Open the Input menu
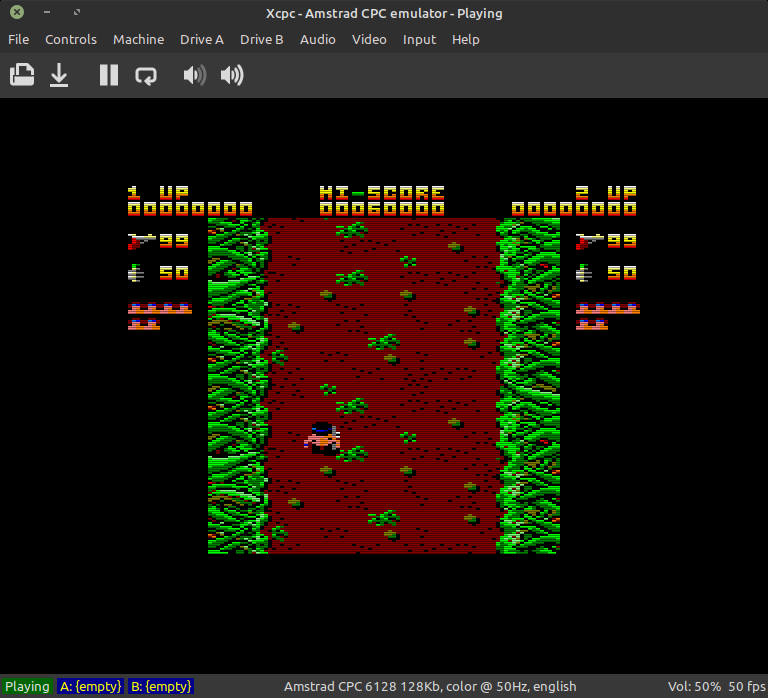This screenshot has width=768, height=698. pos(419,40)
